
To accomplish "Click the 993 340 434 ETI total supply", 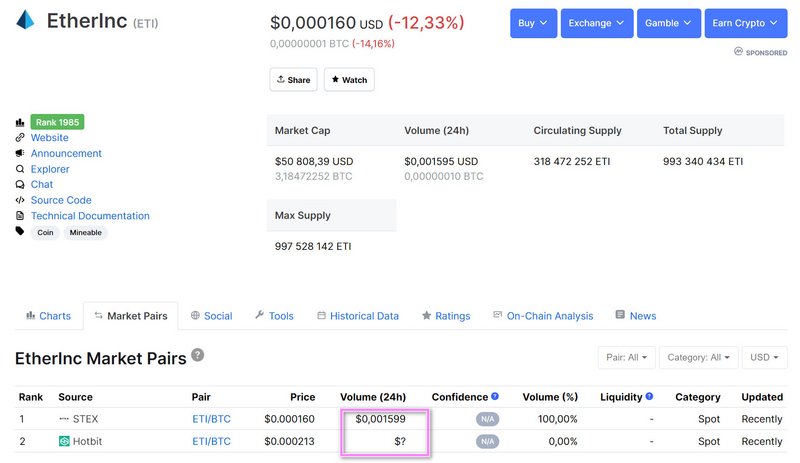I will click(703, 161).
